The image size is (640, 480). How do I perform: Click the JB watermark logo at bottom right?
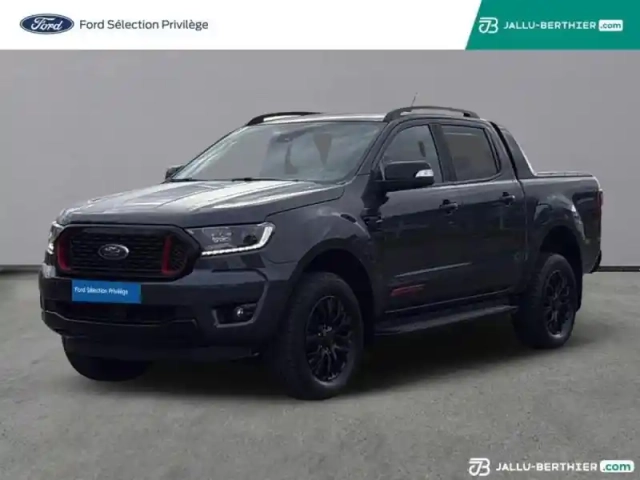click(x=479, y=467)
